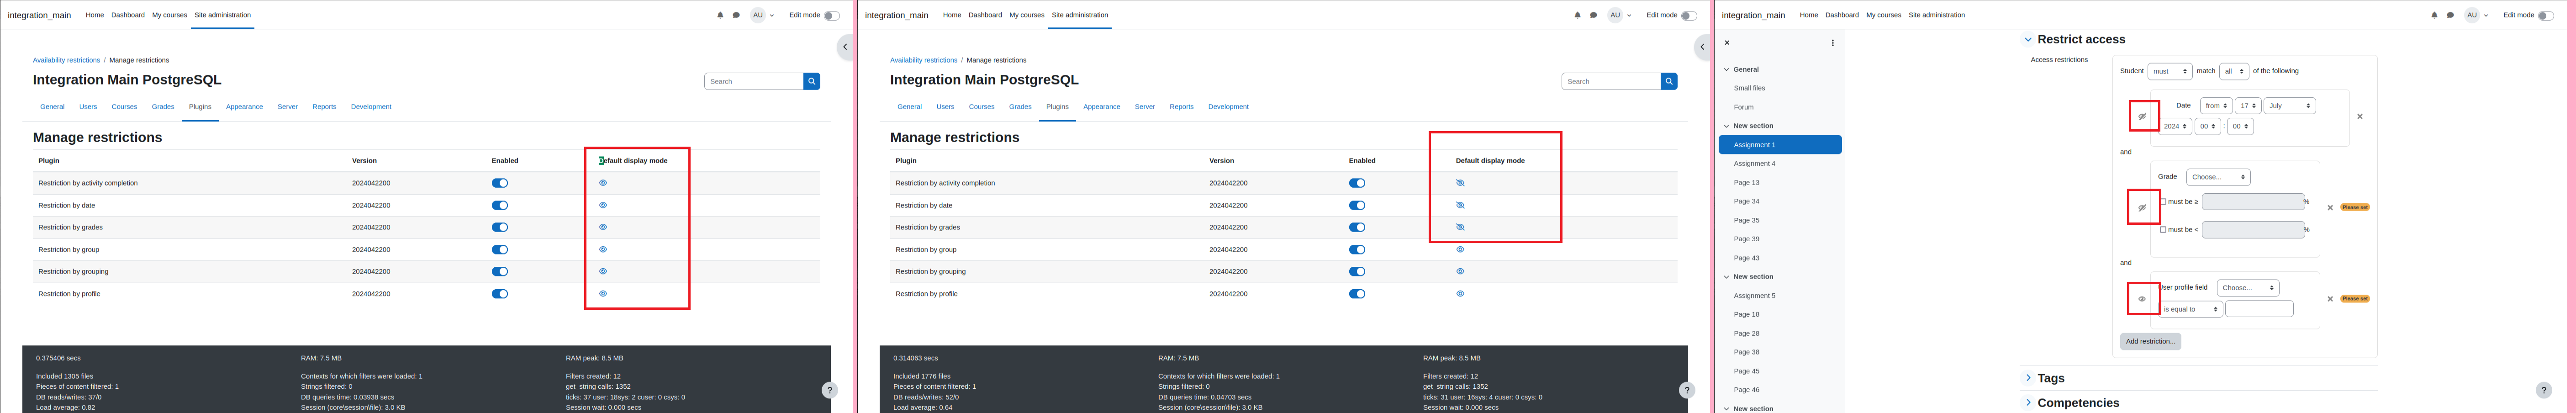Open Site administration in left screenshot navbar
Viewport: 2576px width, 413px height.
[x=223, y=15]
